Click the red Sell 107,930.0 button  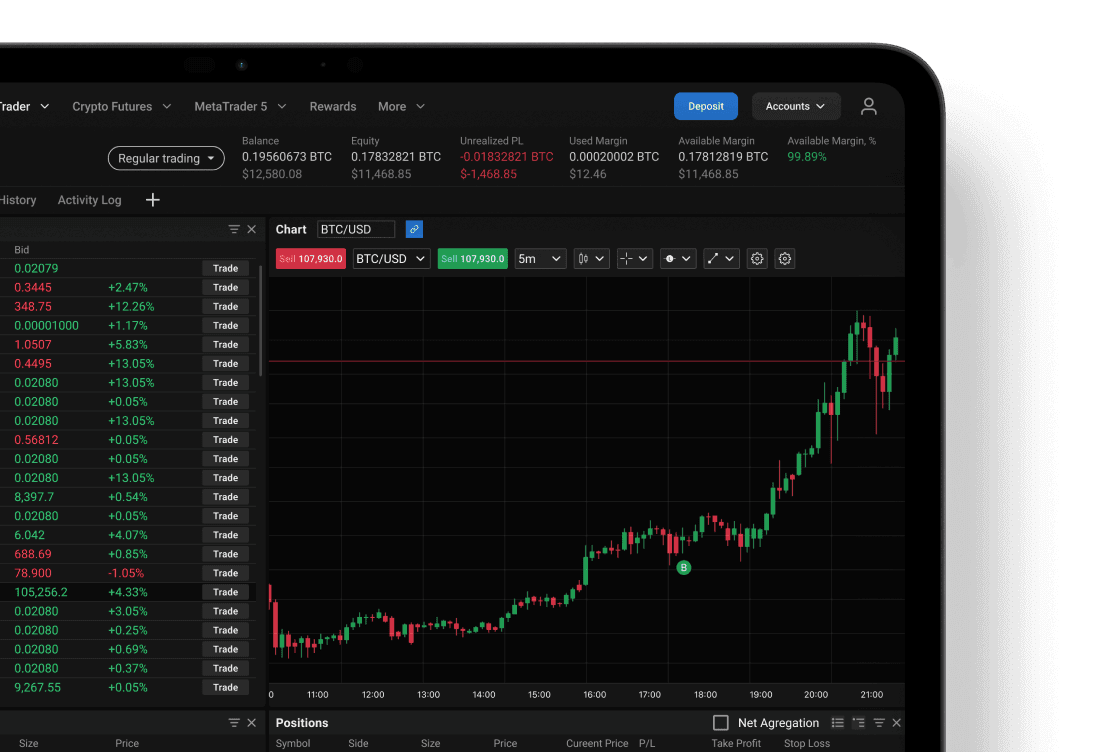311,259
